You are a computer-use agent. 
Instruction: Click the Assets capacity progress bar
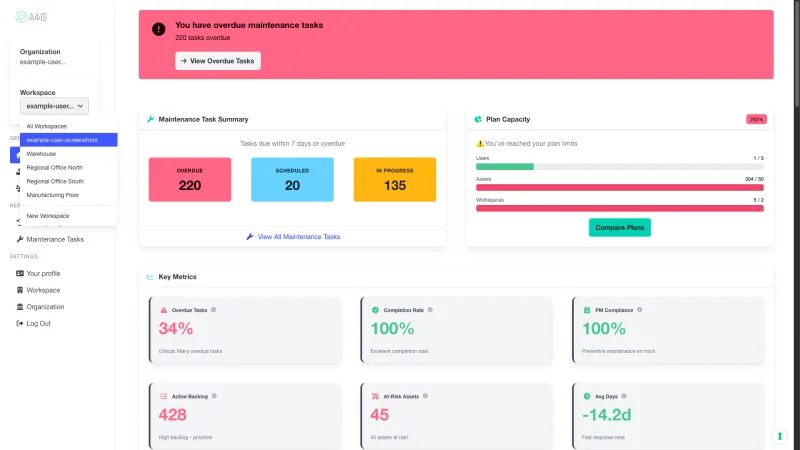(x=619, y=187)
